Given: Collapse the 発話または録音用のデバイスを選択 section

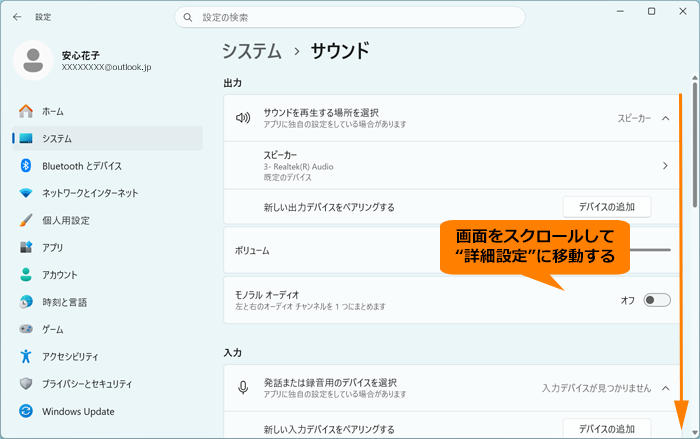Looking at the screenshot, I should 665,388.
